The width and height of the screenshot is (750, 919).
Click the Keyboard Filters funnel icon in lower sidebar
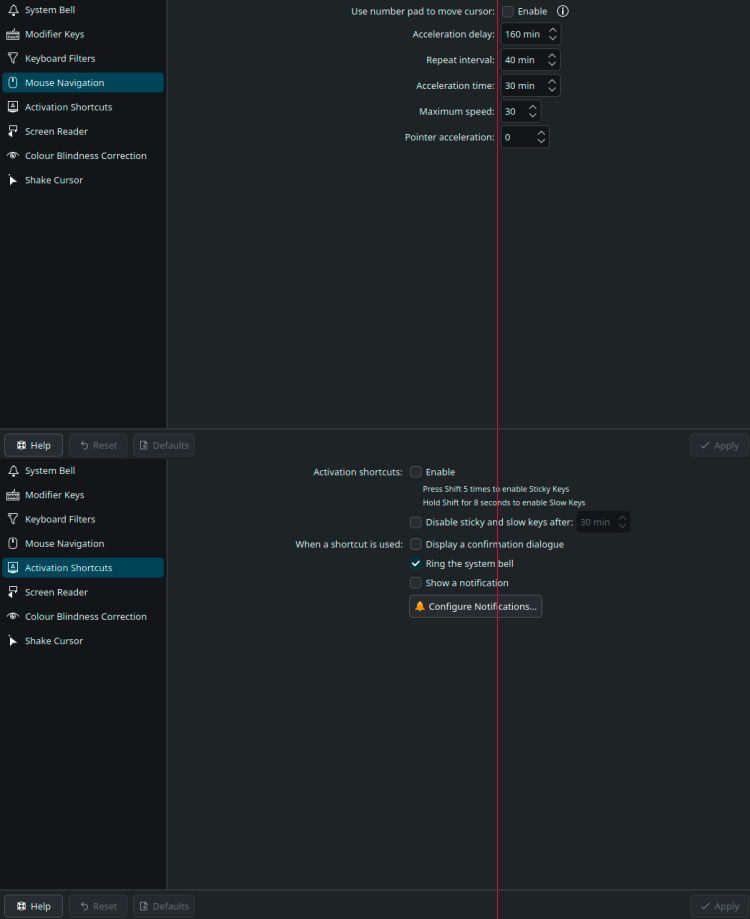[13, 520]
